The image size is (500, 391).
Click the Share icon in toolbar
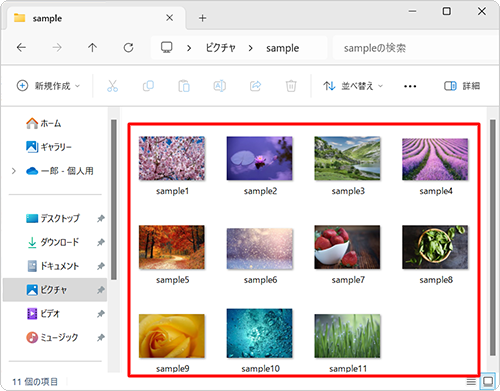pos(255,86)
